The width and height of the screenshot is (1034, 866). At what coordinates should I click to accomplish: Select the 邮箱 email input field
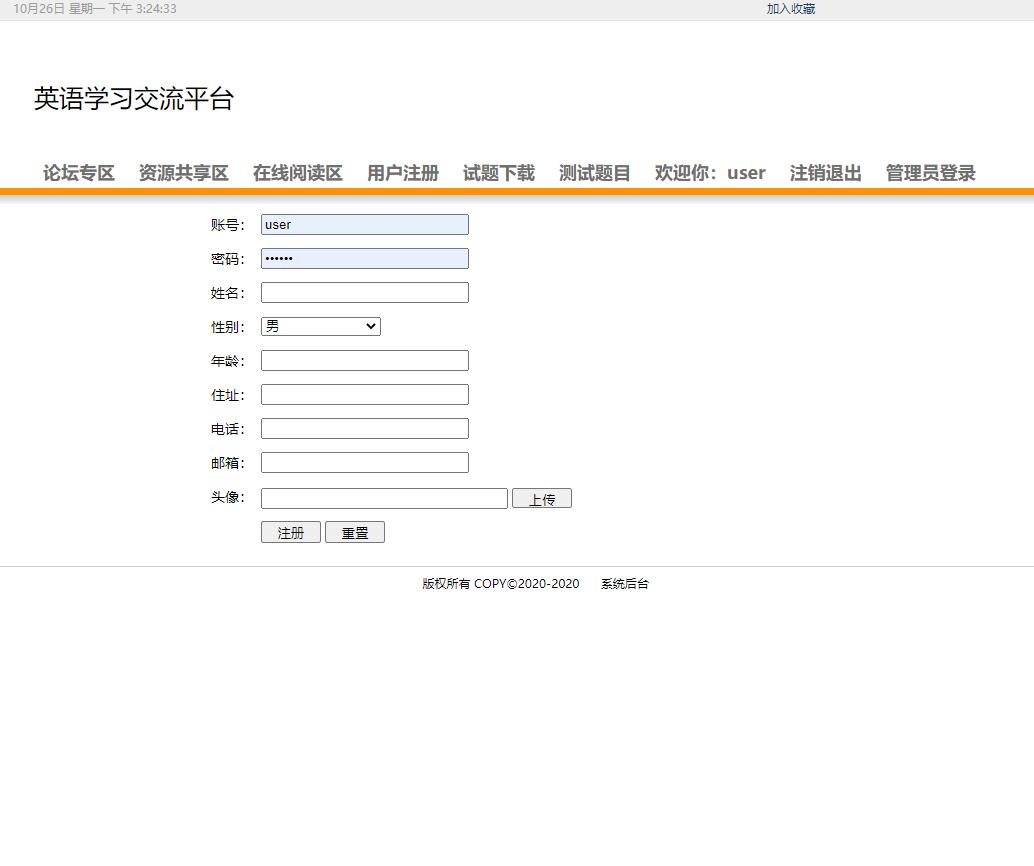[x=364, y=462]
